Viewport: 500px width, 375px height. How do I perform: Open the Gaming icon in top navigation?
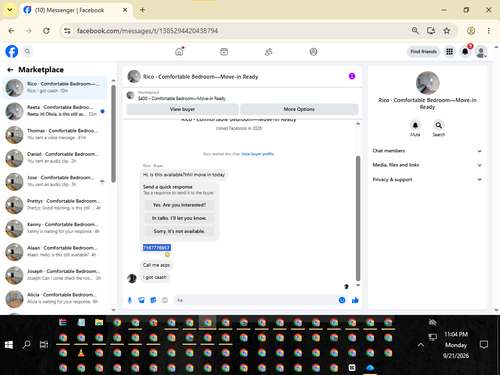click(x=313, y=52)
